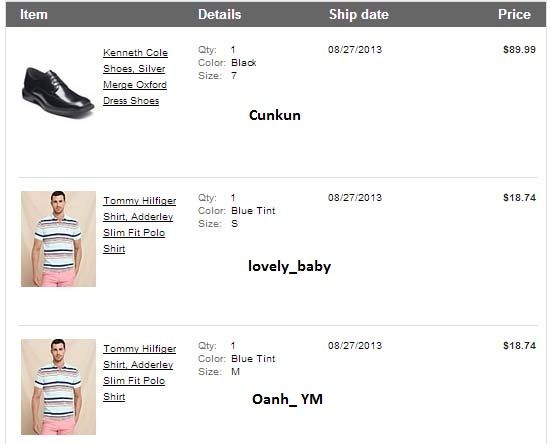Click the Details column header
Image resolution: width=554 pixels, height=444 pixels.
coord(219,14)
